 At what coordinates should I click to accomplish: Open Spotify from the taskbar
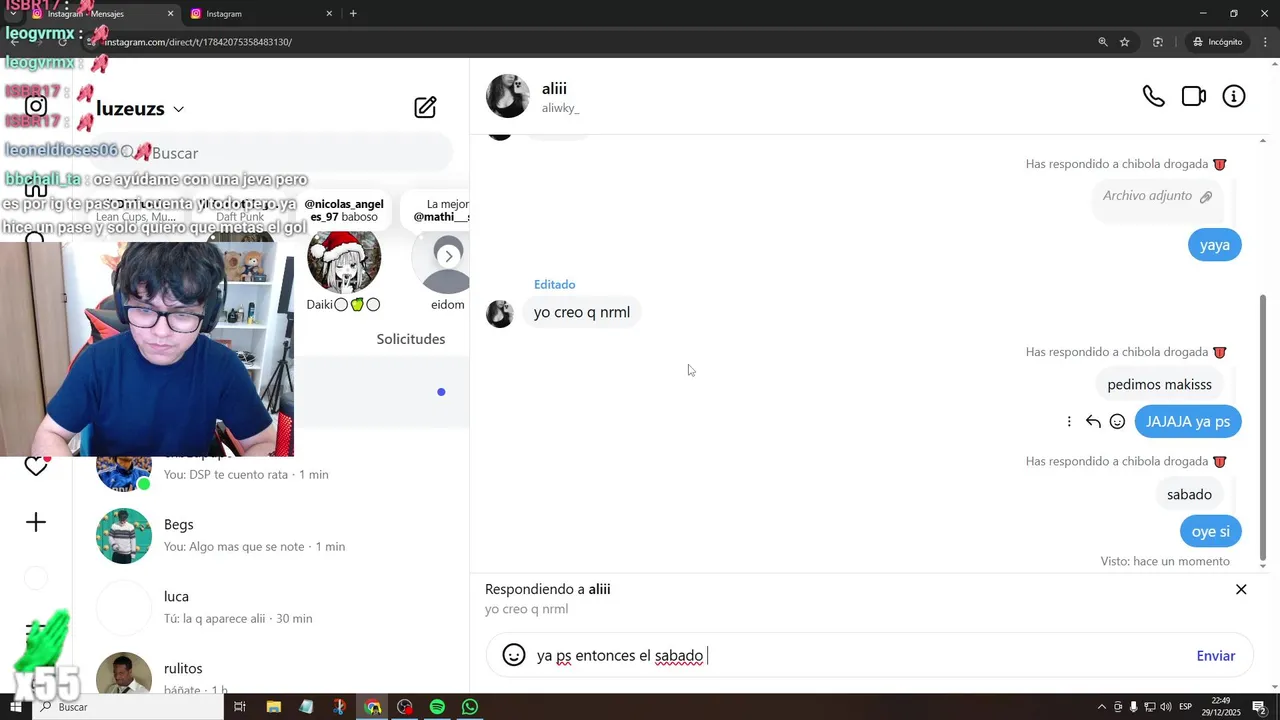pos(437,707)
